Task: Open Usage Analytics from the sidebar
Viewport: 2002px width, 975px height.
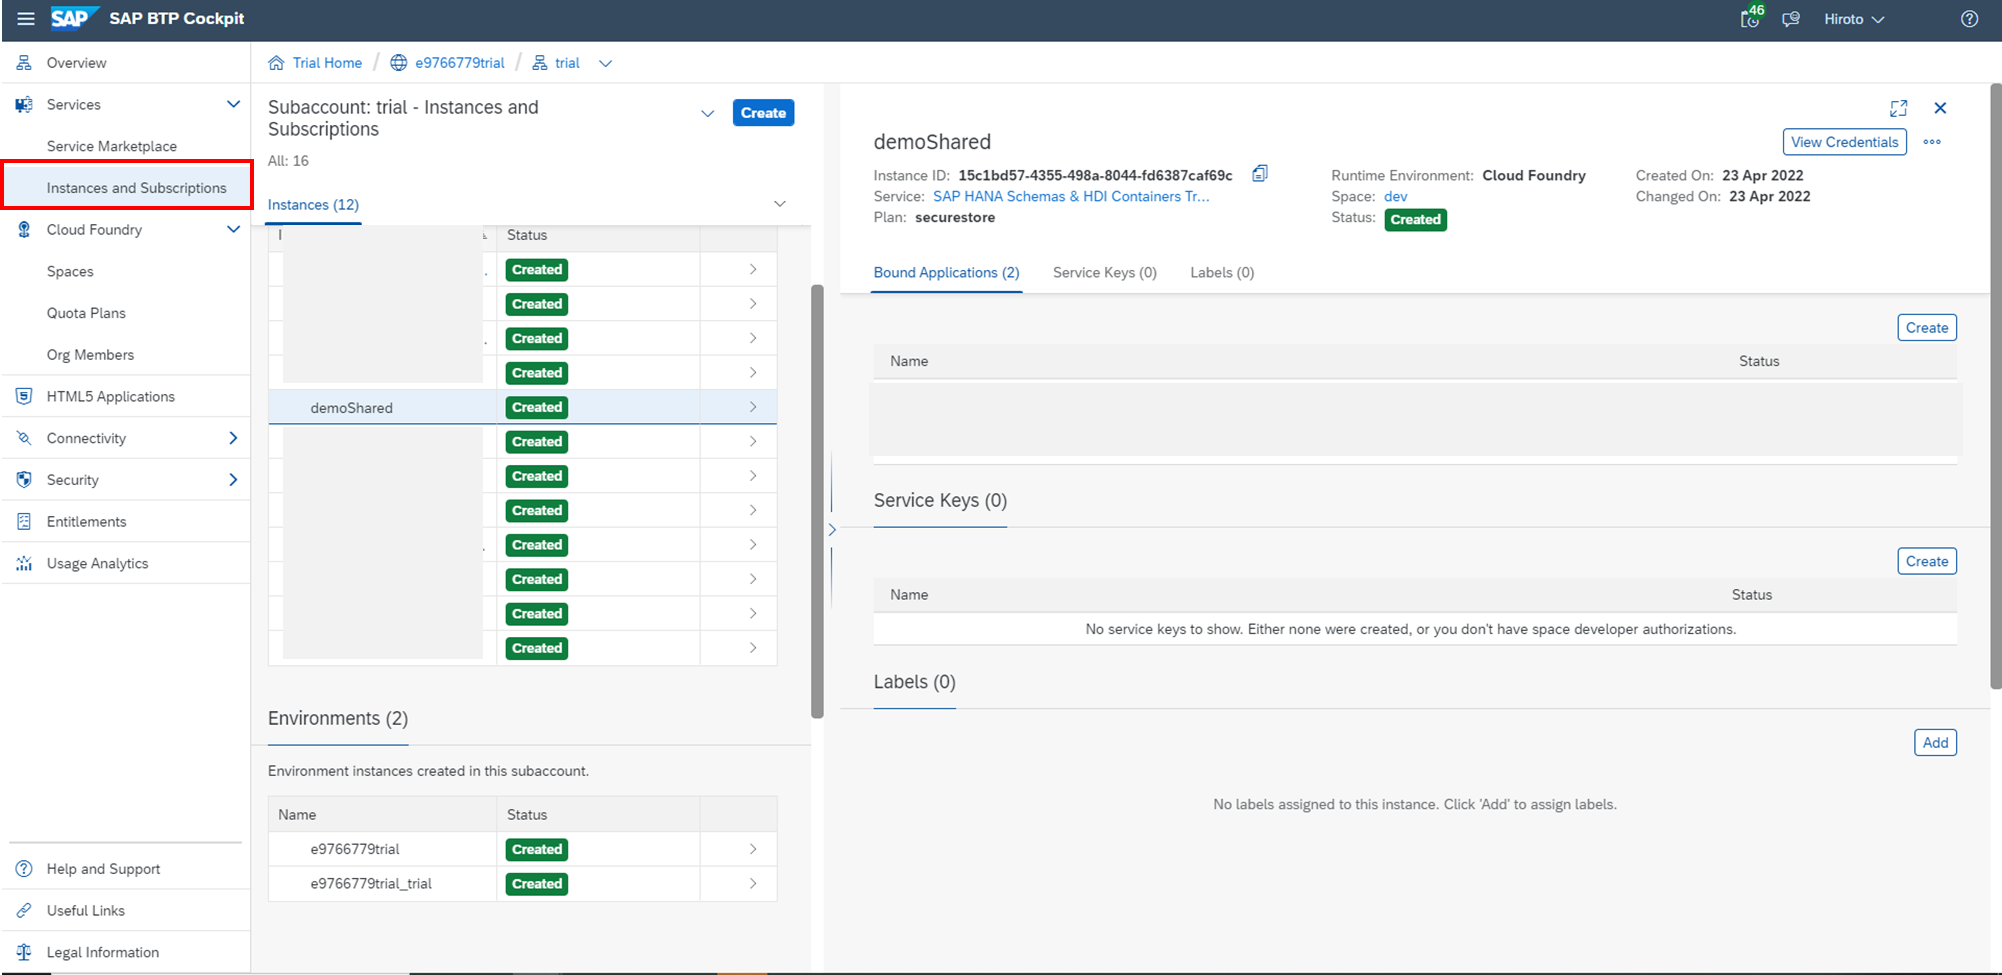Action: click(x=97, y=562)
